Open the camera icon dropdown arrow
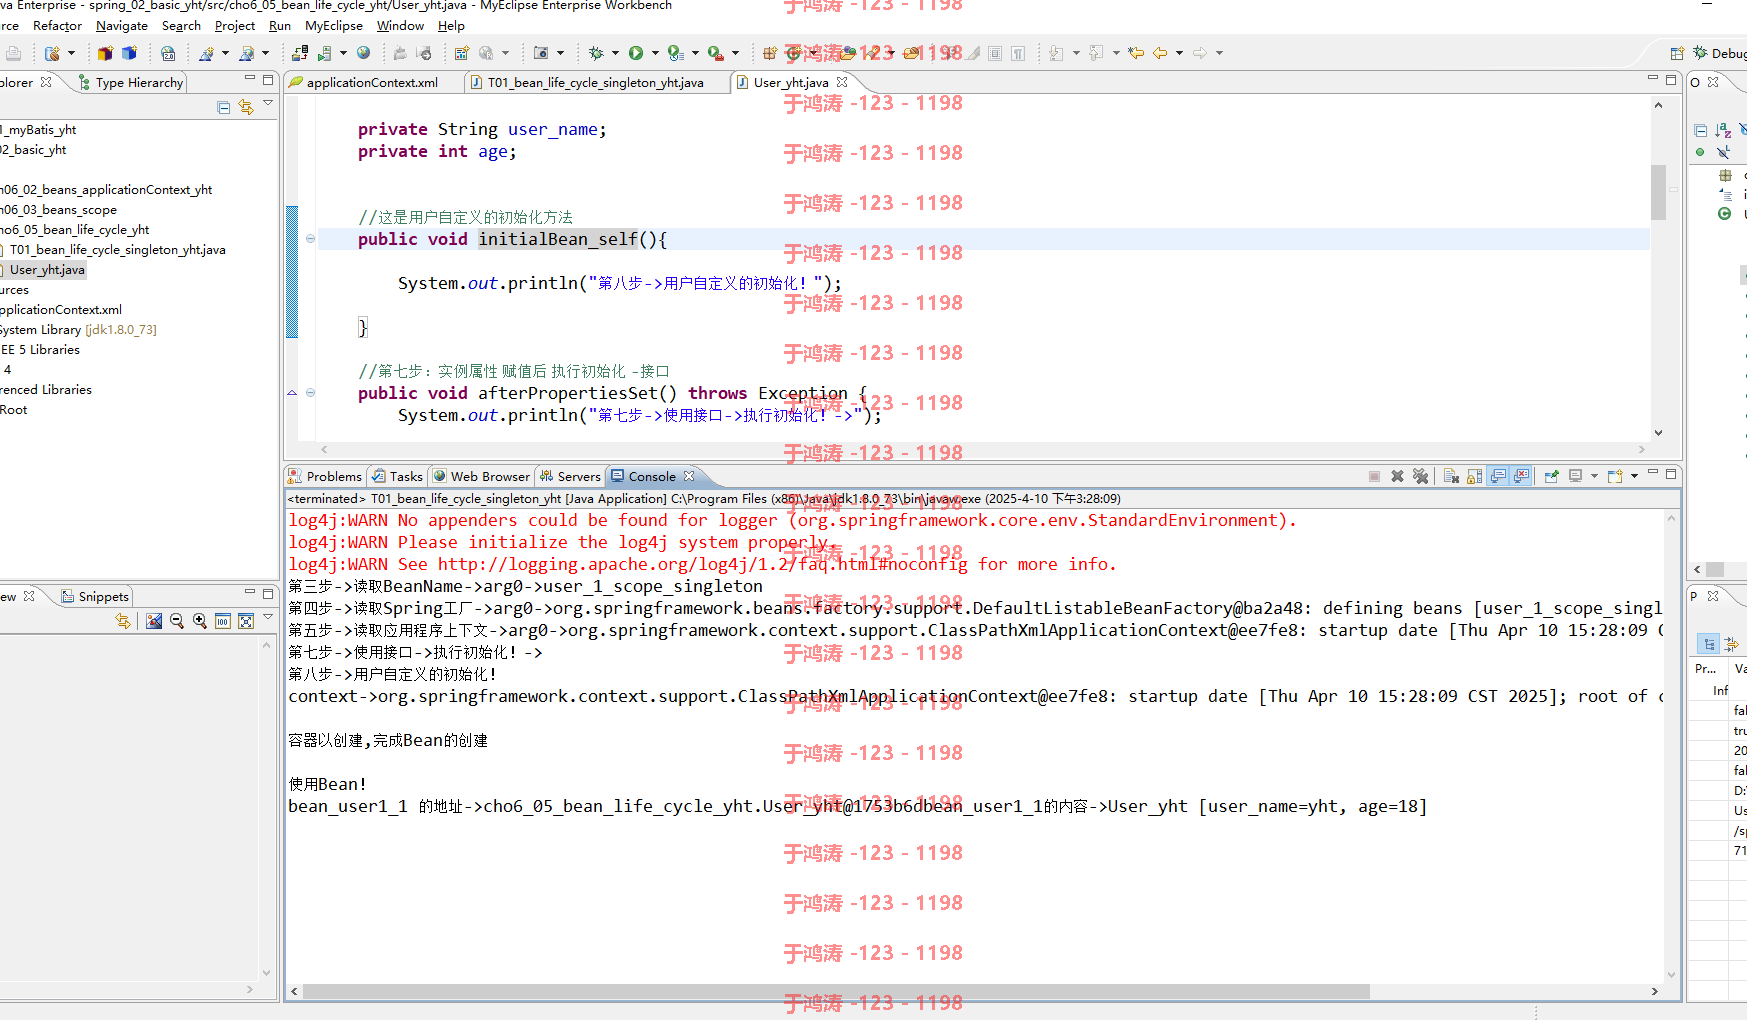Screen dimensions: 1747x1020 pos(560,53)
